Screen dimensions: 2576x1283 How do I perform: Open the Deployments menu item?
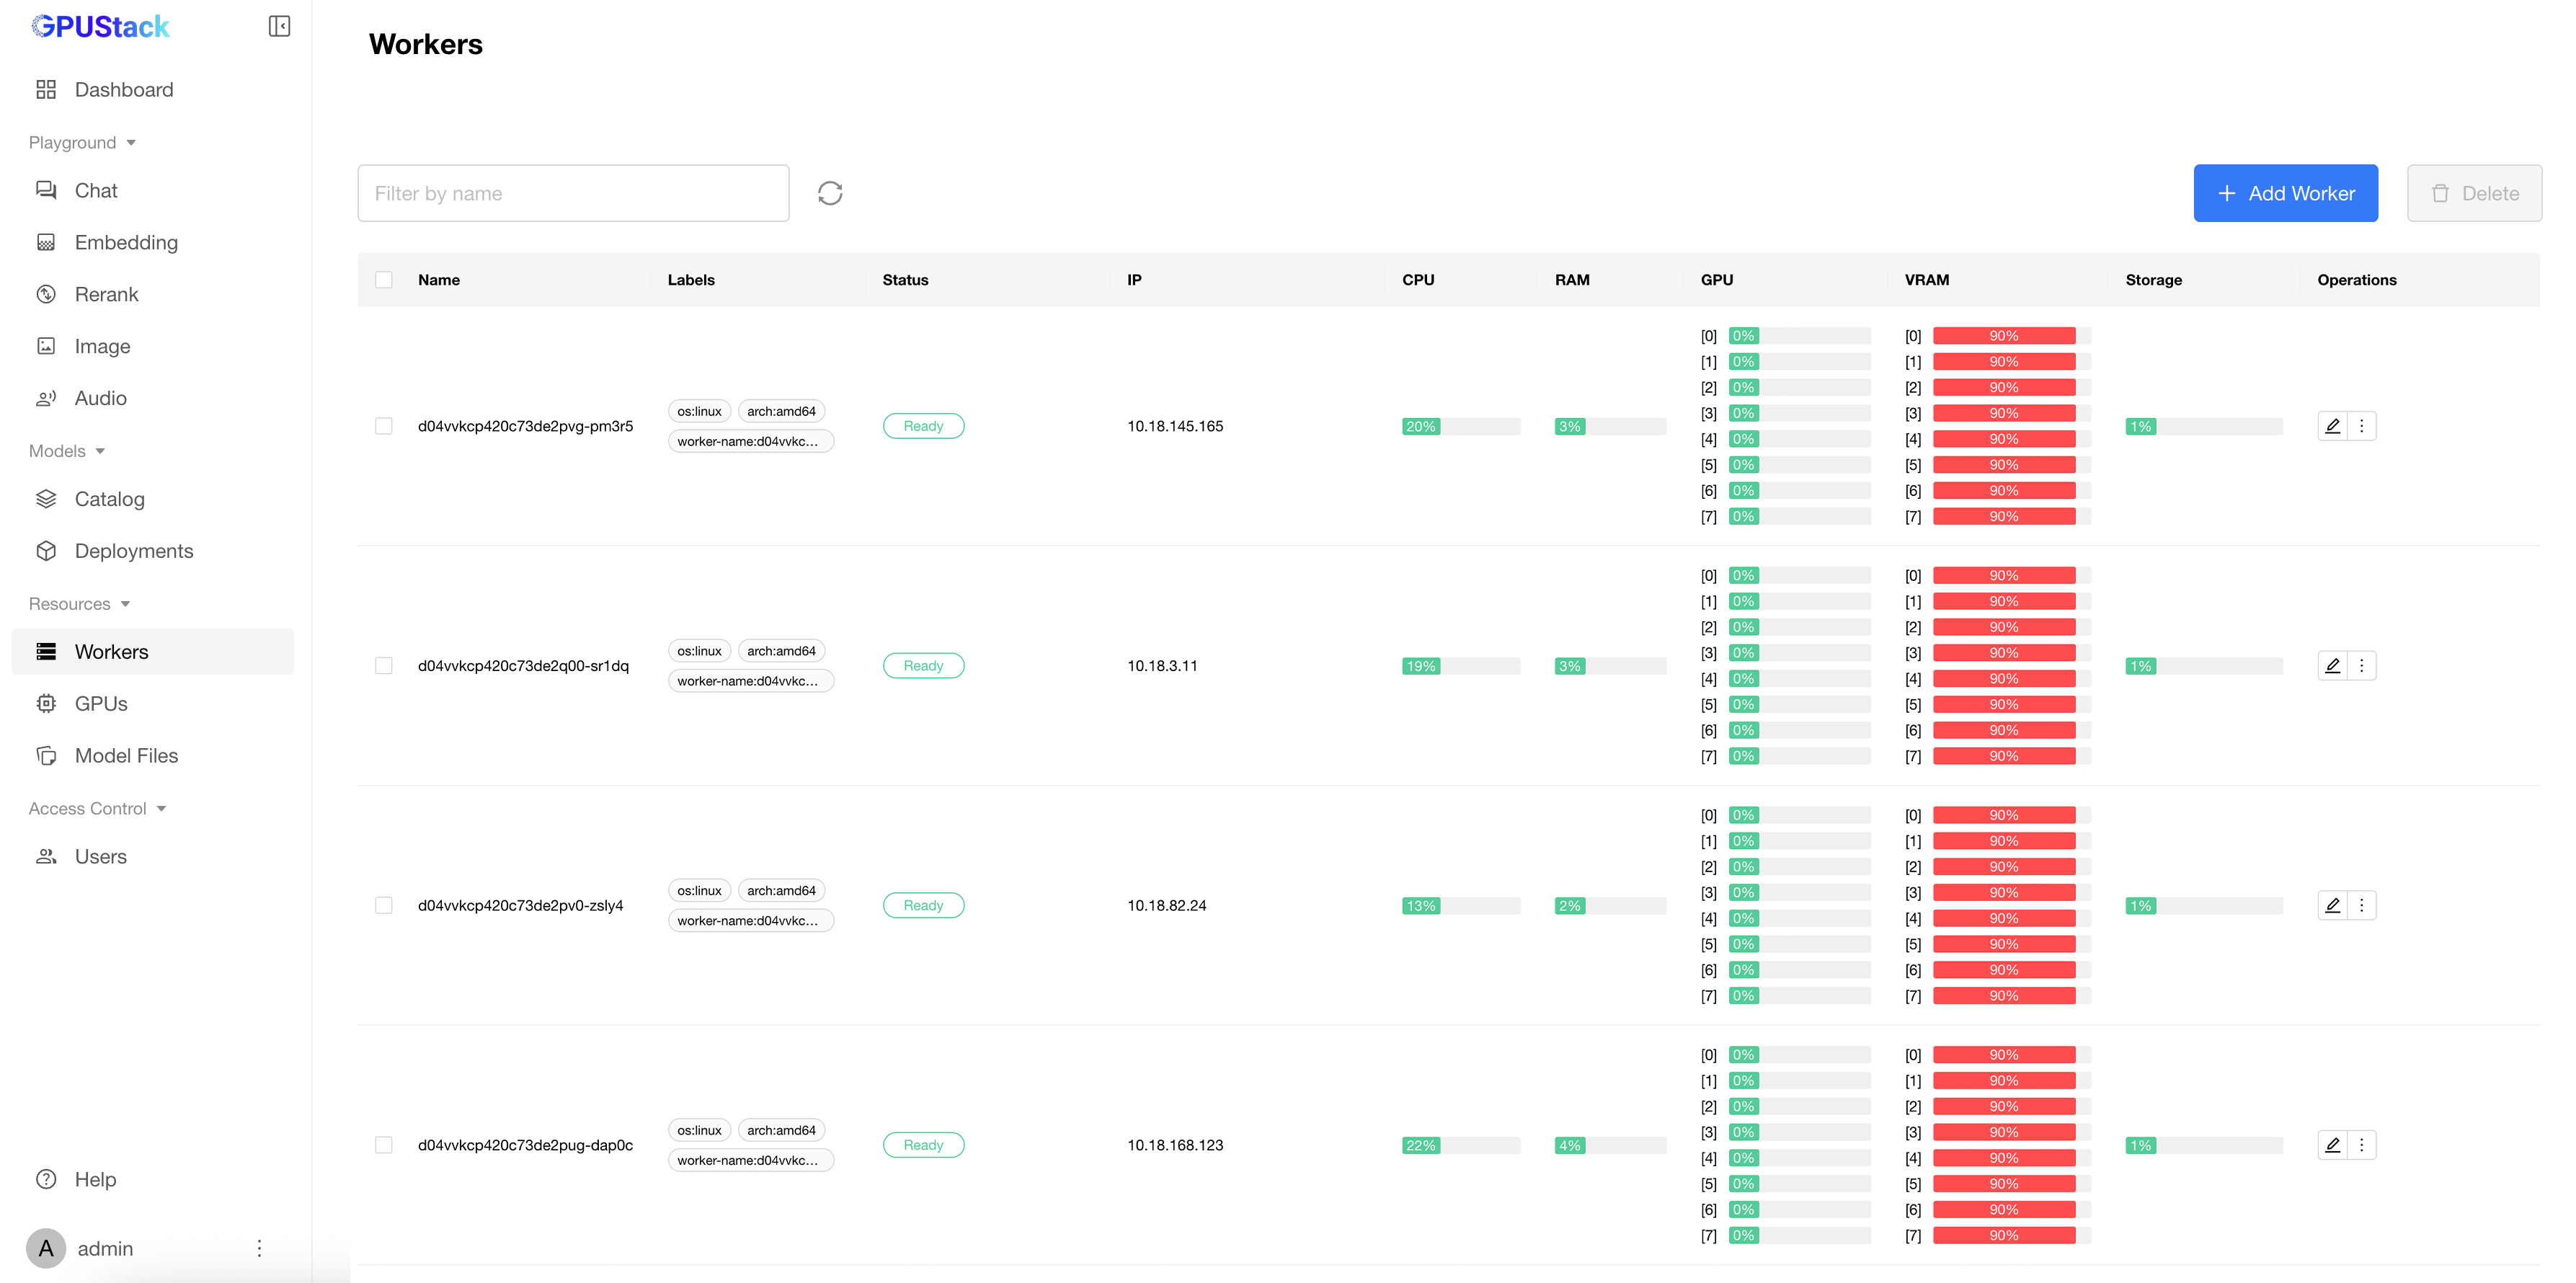(134, 551)
